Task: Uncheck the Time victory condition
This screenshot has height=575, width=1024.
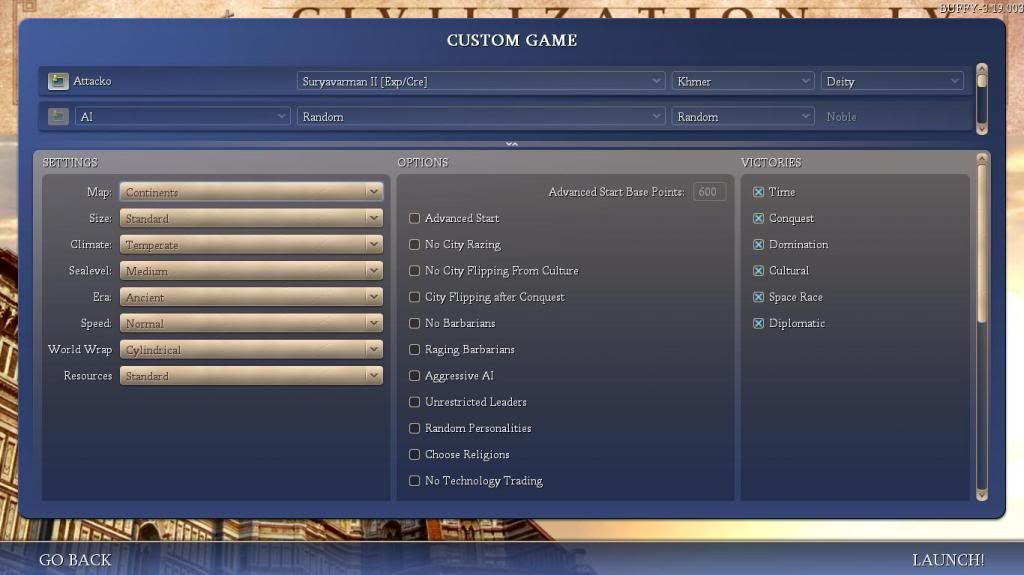Action: 758,192
